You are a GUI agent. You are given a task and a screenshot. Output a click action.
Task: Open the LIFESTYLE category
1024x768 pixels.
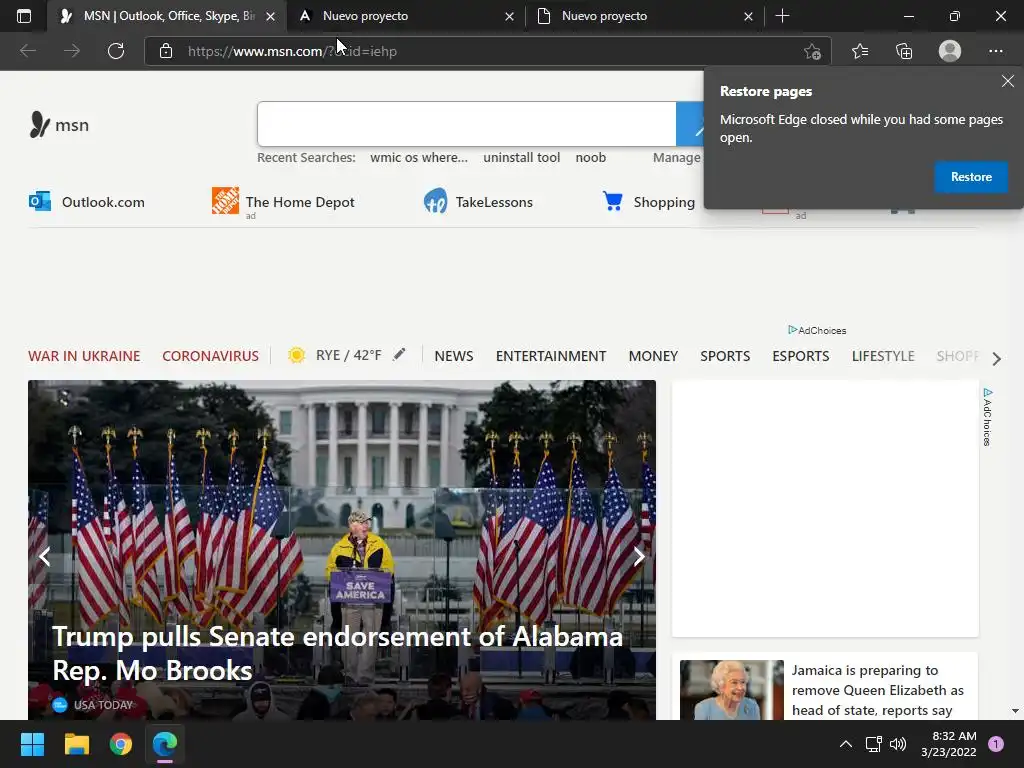pos(883,356)
